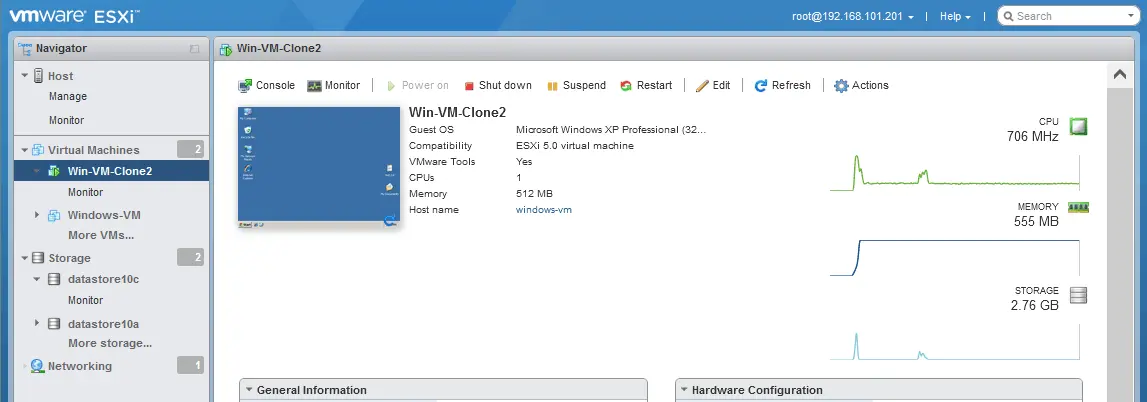
Task: Click the VM icon in the title bar
Action: (226, 49)
